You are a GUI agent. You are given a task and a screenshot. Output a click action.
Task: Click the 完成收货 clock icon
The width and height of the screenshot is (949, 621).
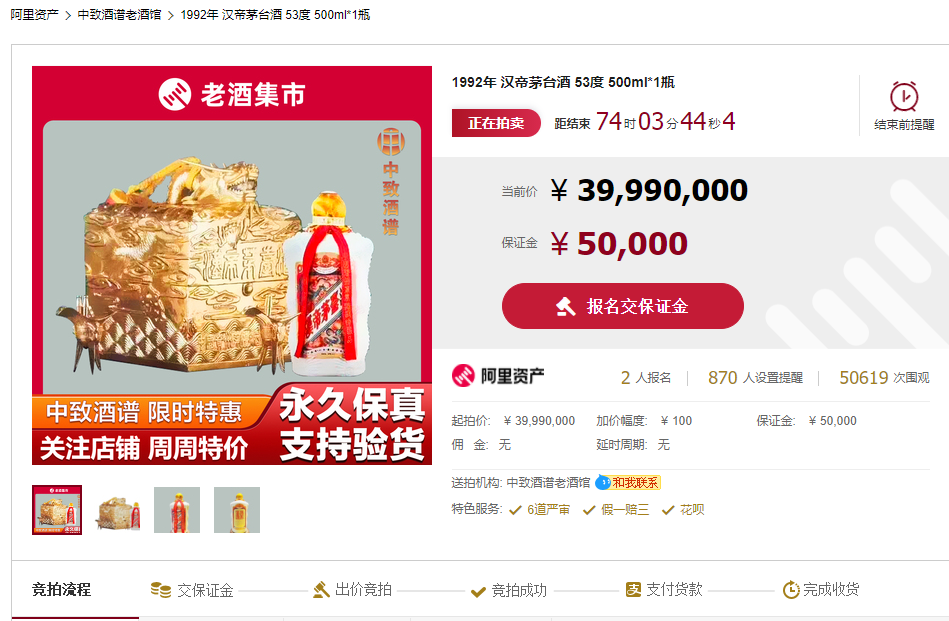tap(790, 590)
